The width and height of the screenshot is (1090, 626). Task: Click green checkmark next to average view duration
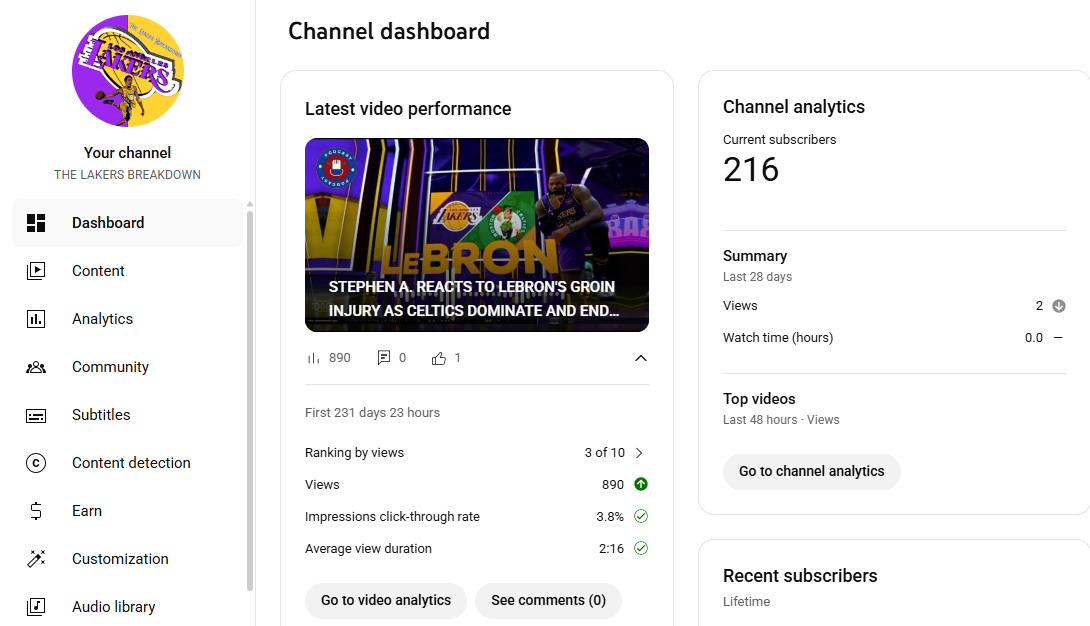pyautogui.click(x=641, y=548)
